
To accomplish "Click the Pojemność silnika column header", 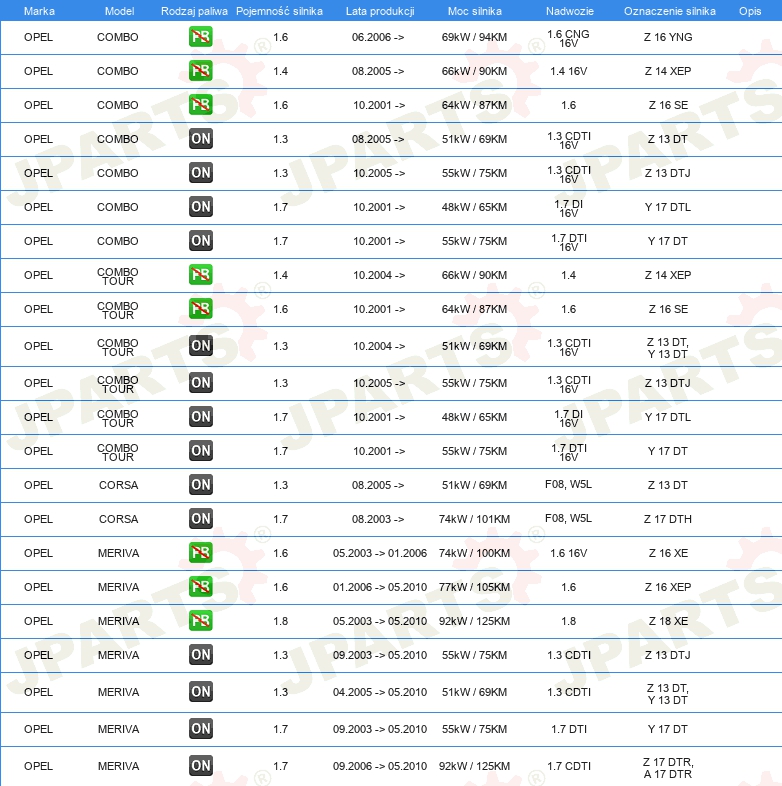I will tap(279, 11).
